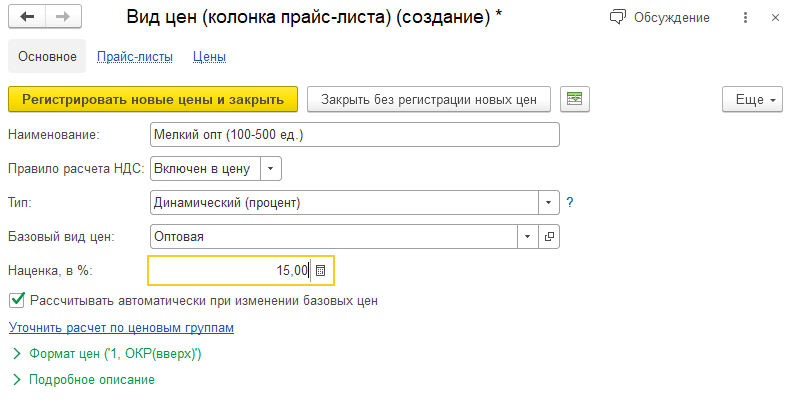
Task: Click the forward navigation arrow
Action: 63,18
